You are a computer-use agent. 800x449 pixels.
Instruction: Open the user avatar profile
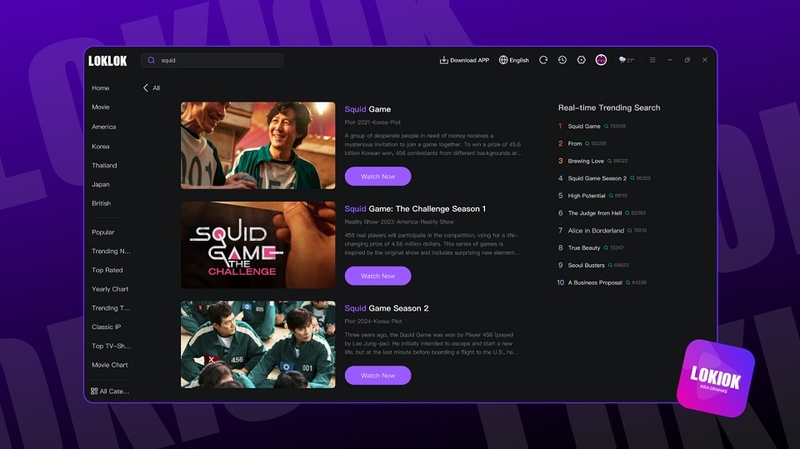601,60
